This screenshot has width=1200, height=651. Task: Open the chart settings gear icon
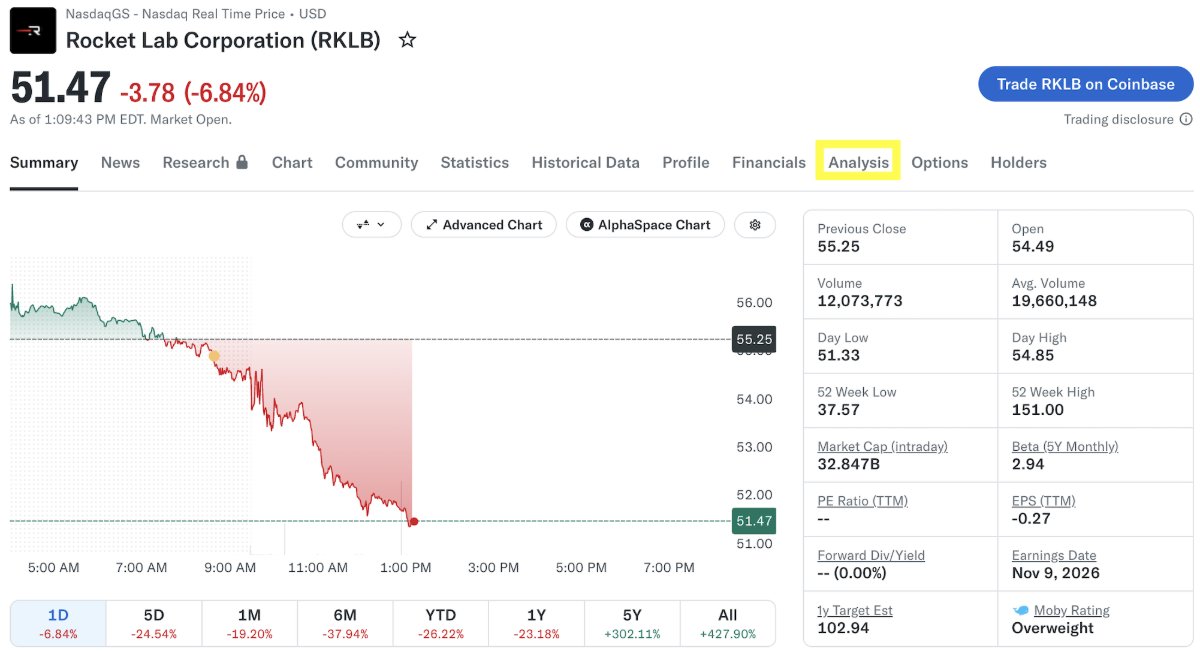point(755,225)
